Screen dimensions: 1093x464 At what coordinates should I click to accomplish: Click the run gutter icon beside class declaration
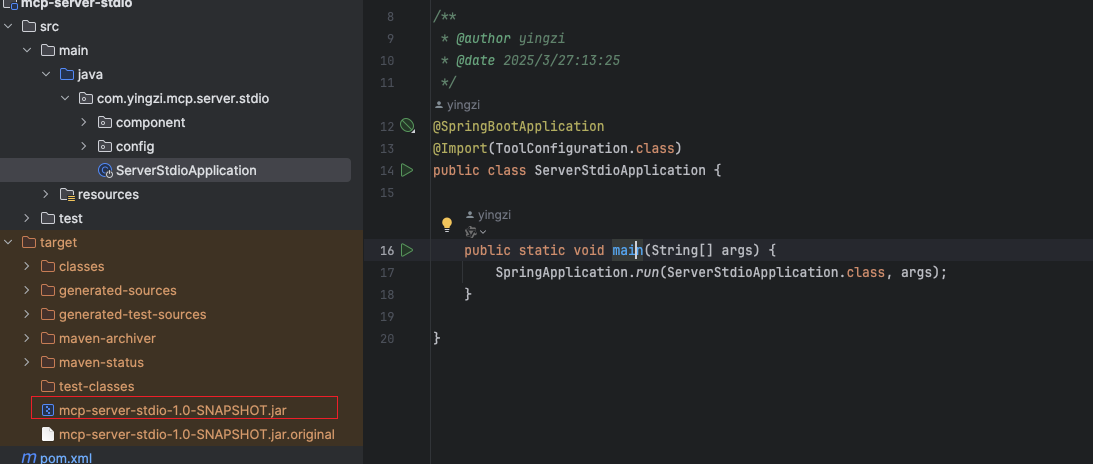[407, 170]
